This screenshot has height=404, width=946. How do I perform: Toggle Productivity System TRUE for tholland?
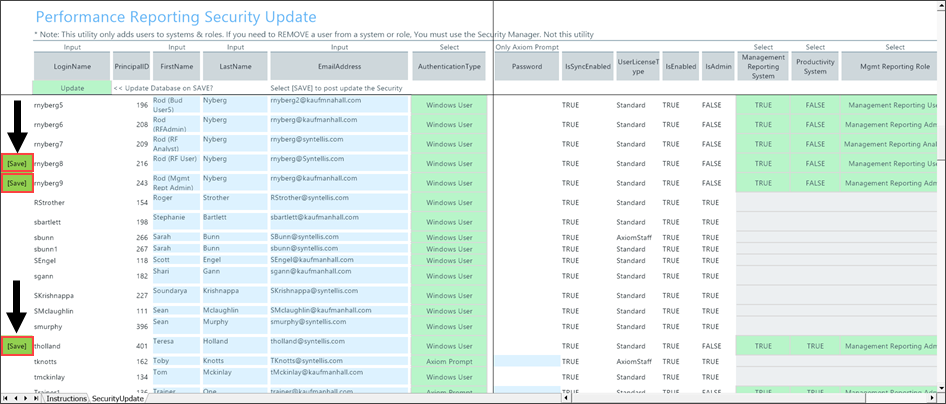[815, 346]
